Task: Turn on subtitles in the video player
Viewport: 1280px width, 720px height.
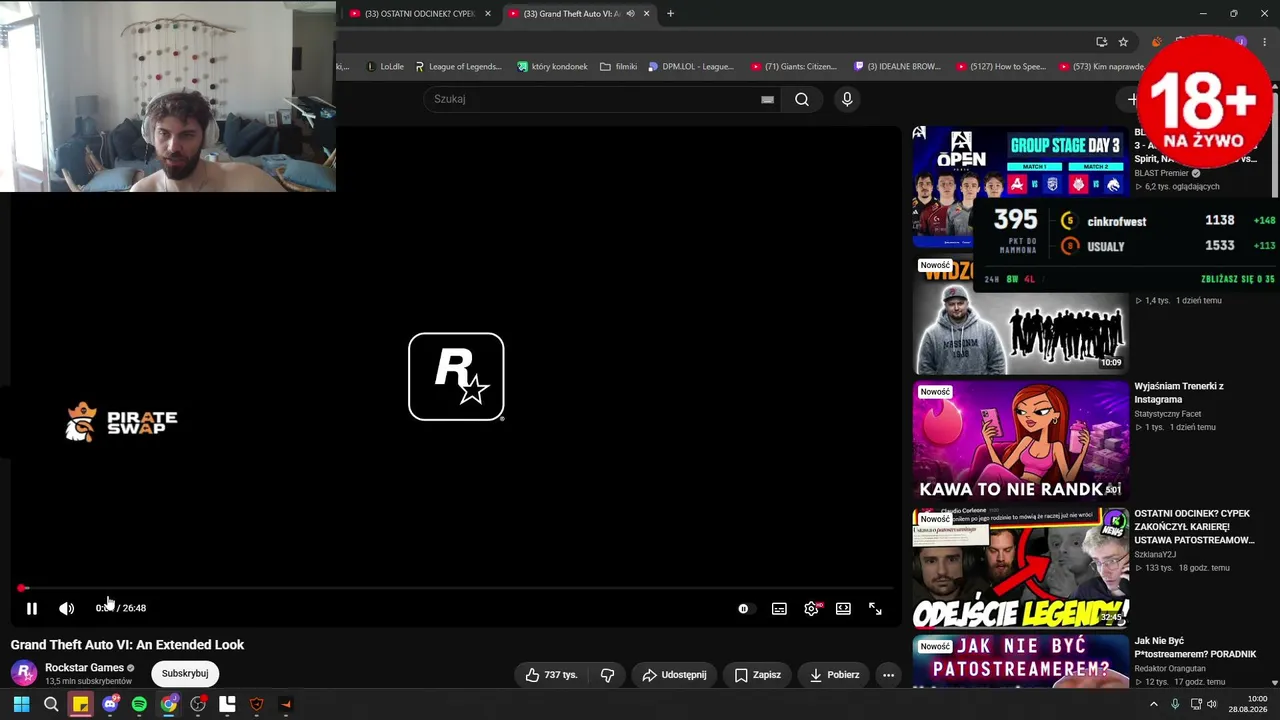Action: click(x=779, y=608)
